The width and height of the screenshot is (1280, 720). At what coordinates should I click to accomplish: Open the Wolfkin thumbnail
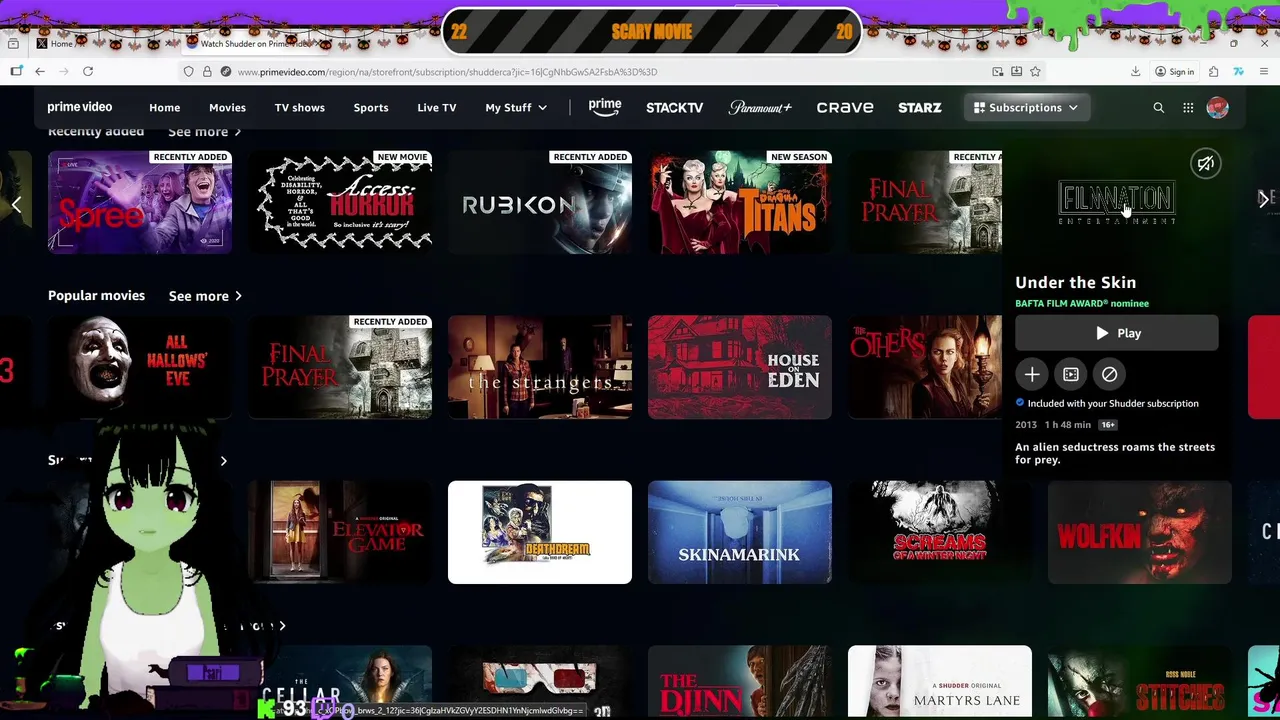tap(1140, 532)
